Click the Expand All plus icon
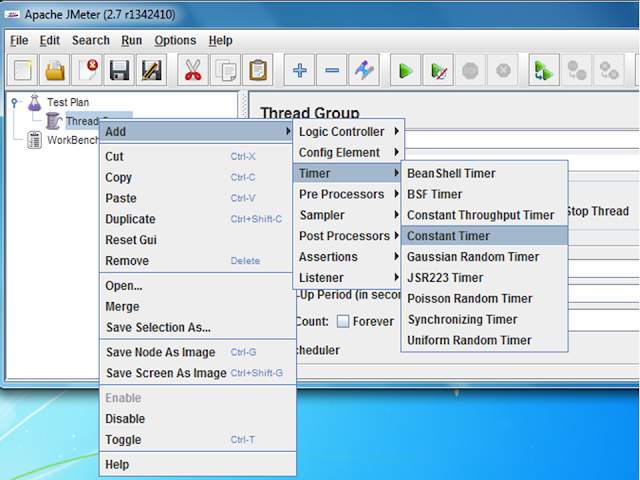This screenshot has width=640, height=480. click(300, 70)
